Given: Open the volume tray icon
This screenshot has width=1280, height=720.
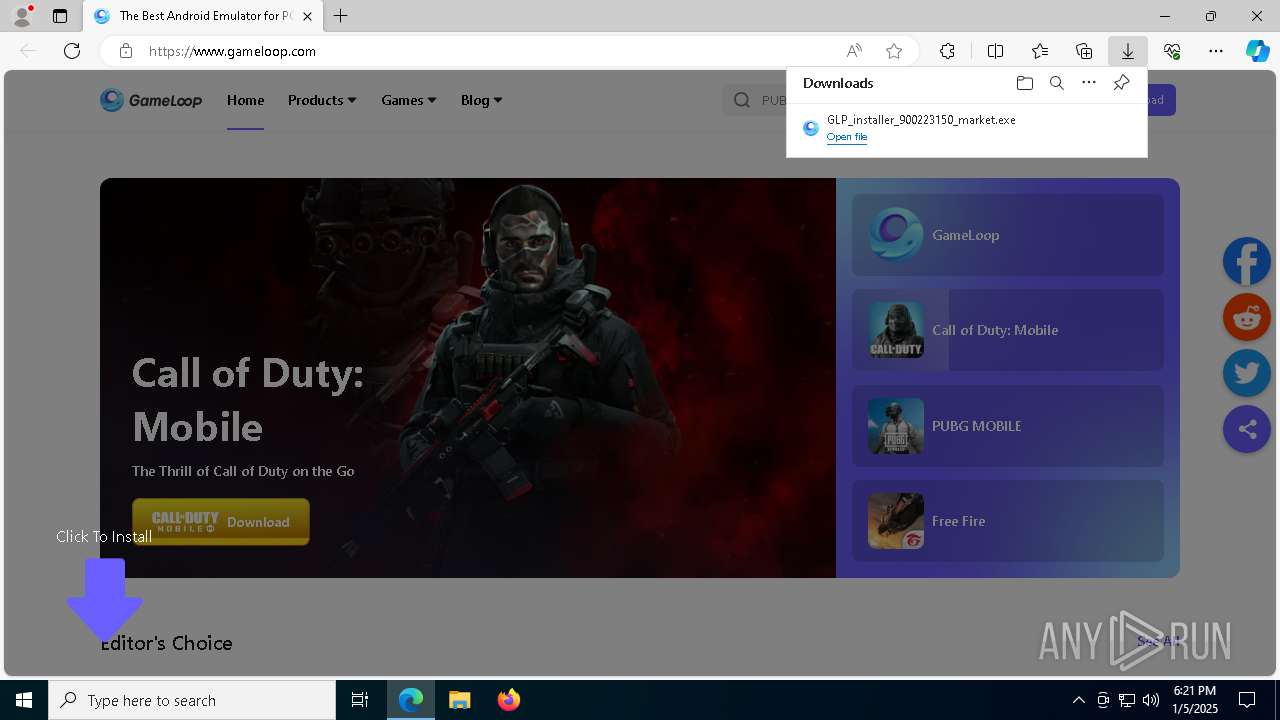Looking at the screenshot, I should (1151, 700).
